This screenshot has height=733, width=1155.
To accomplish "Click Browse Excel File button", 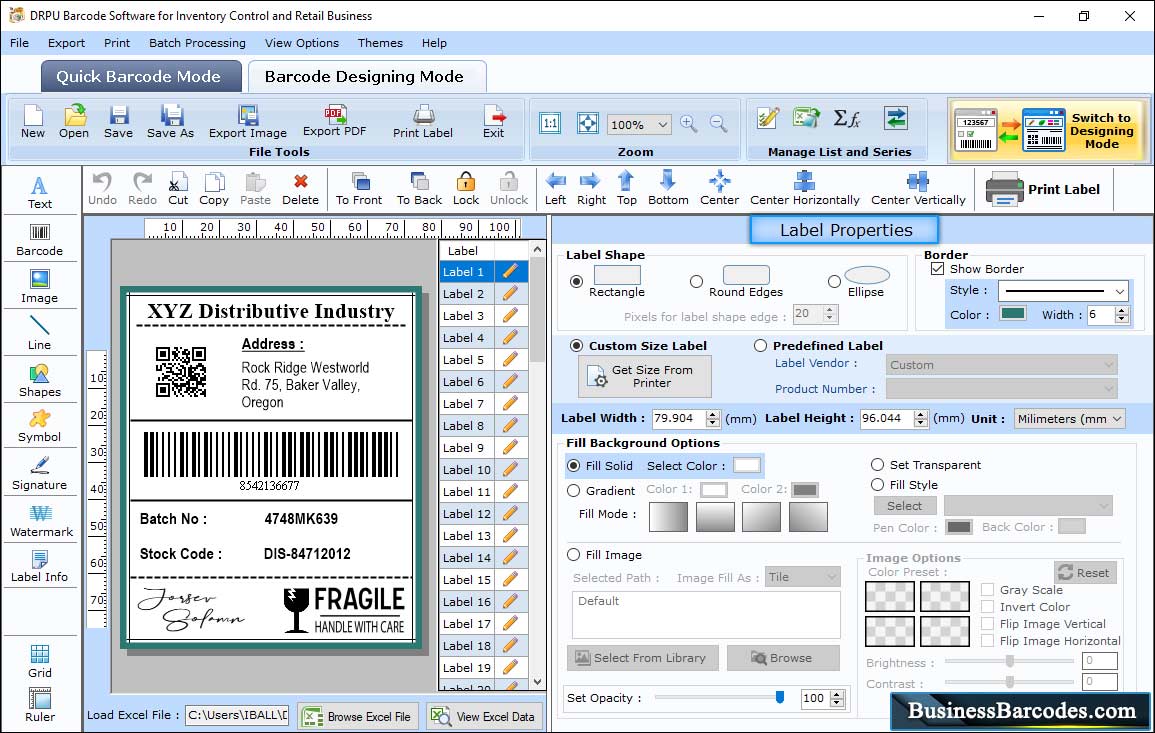I will pos(358,716).
